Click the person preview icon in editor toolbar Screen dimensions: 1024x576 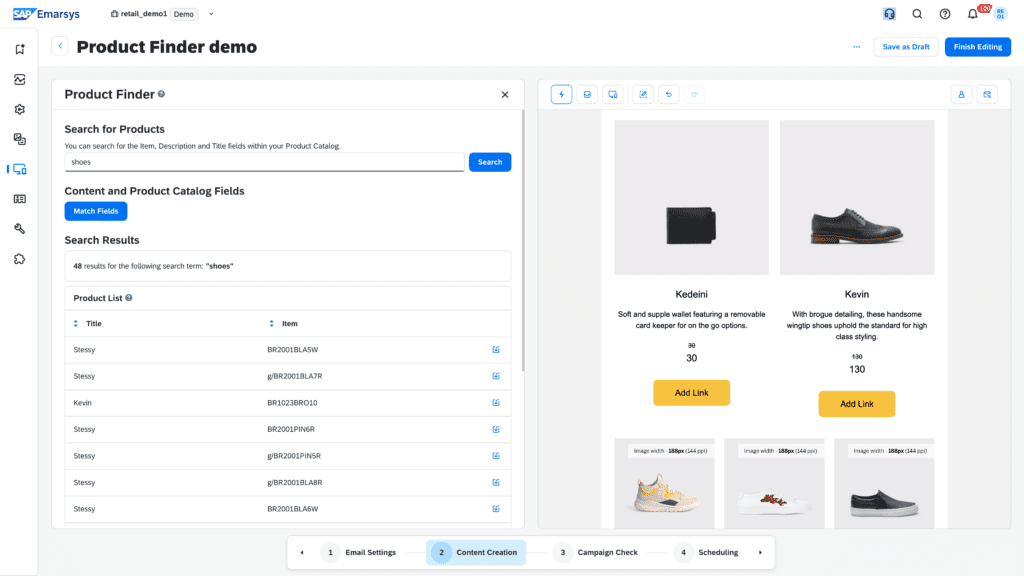coord(961,94)
